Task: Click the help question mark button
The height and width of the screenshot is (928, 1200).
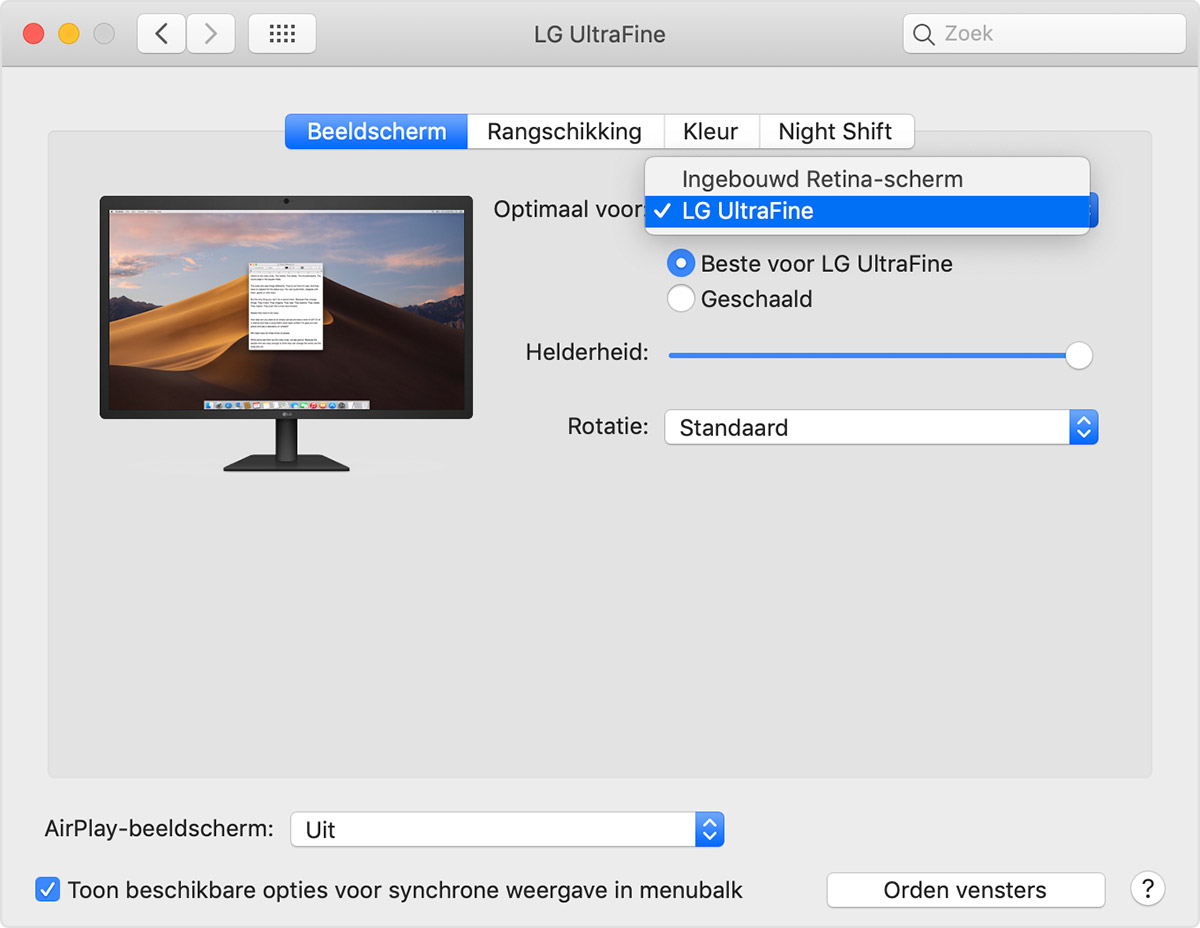Action: pyautogui.click(x=1147, y=888)
